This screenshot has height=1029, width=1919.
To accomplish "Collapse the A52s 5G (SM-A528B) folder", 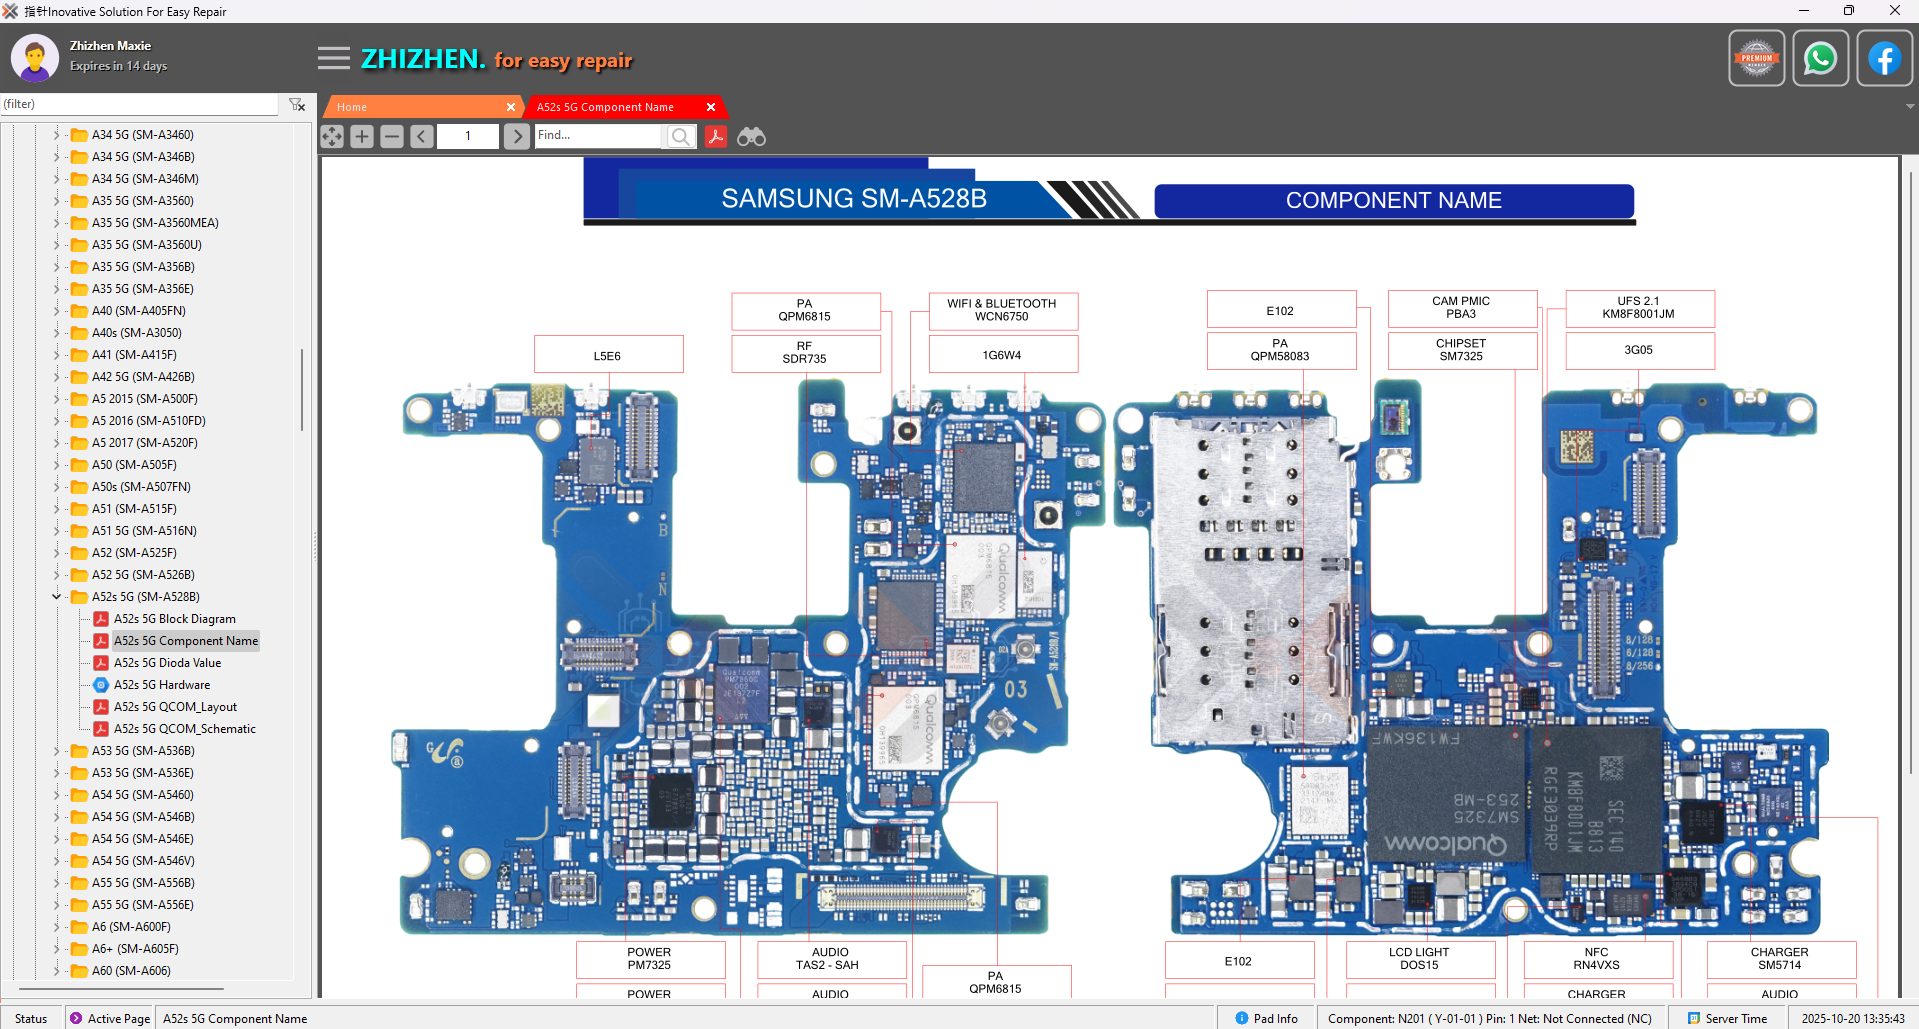I will pos(57,597).
